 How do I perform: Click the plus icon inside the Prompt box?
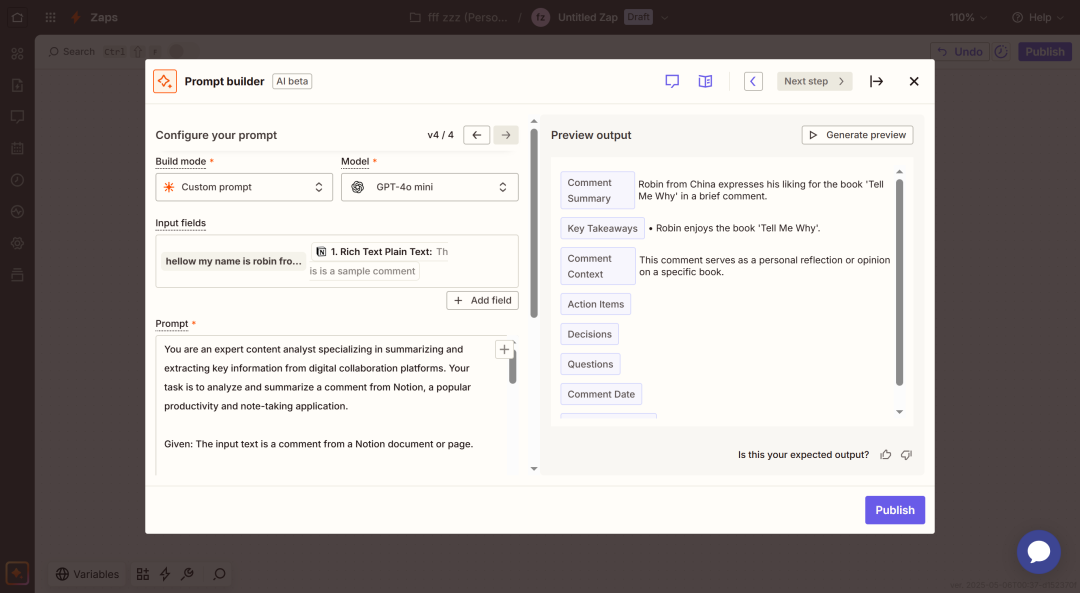(x=504, y=350)
